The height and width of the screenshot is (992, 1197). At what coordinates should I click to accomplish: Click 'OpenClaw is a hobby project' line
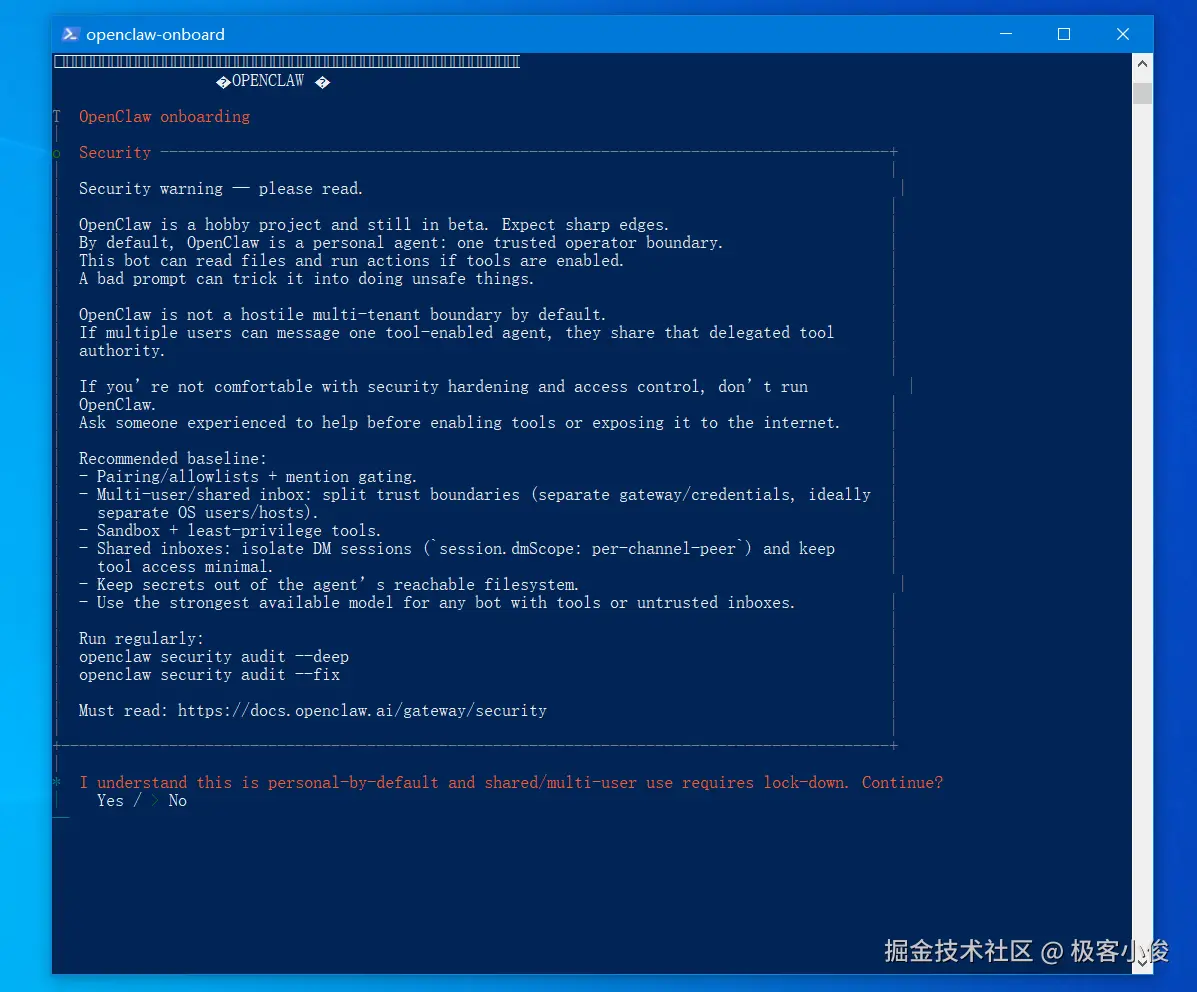374,225
